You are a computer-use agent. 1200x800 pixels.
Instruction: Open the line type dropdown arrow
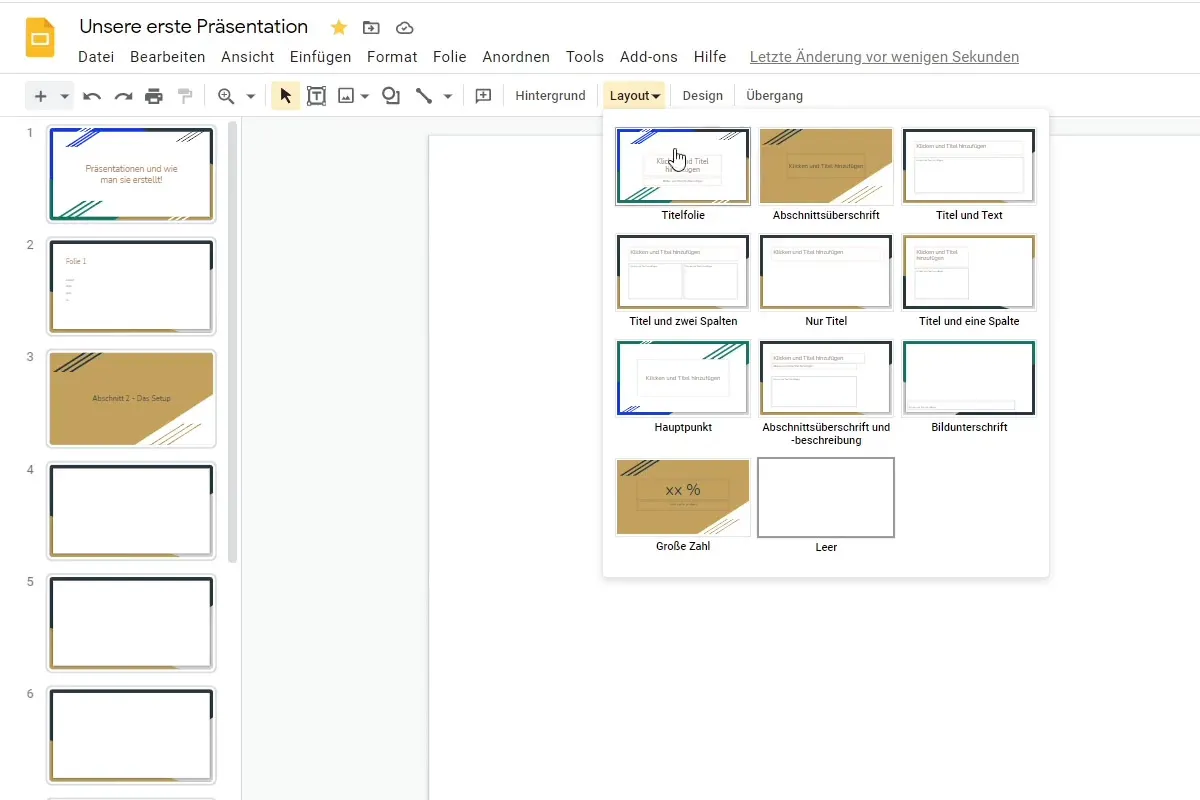tap(447, 96)
